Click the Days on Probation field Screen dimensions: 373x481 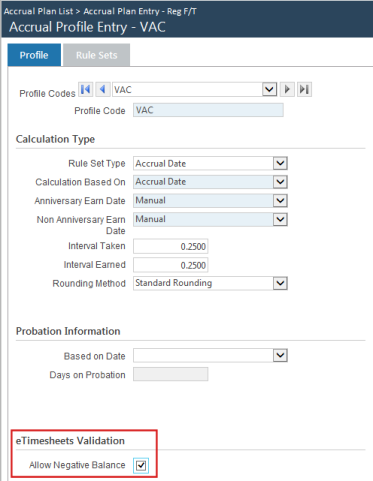(171, 374)
